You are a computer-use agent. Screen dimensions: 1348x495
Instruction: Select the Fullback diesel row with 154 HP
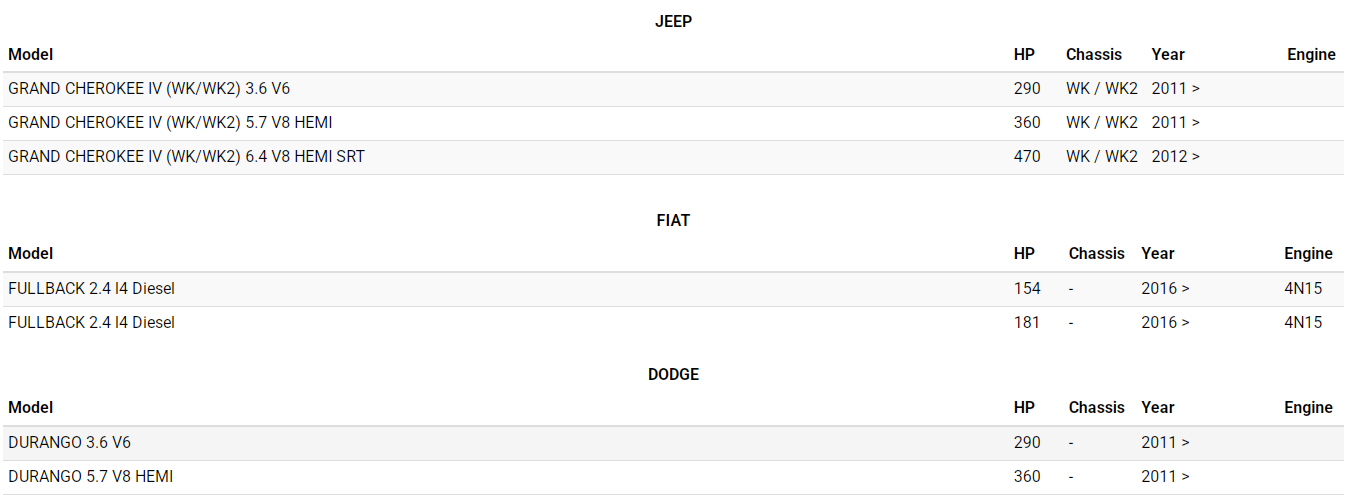click(92, 288)
